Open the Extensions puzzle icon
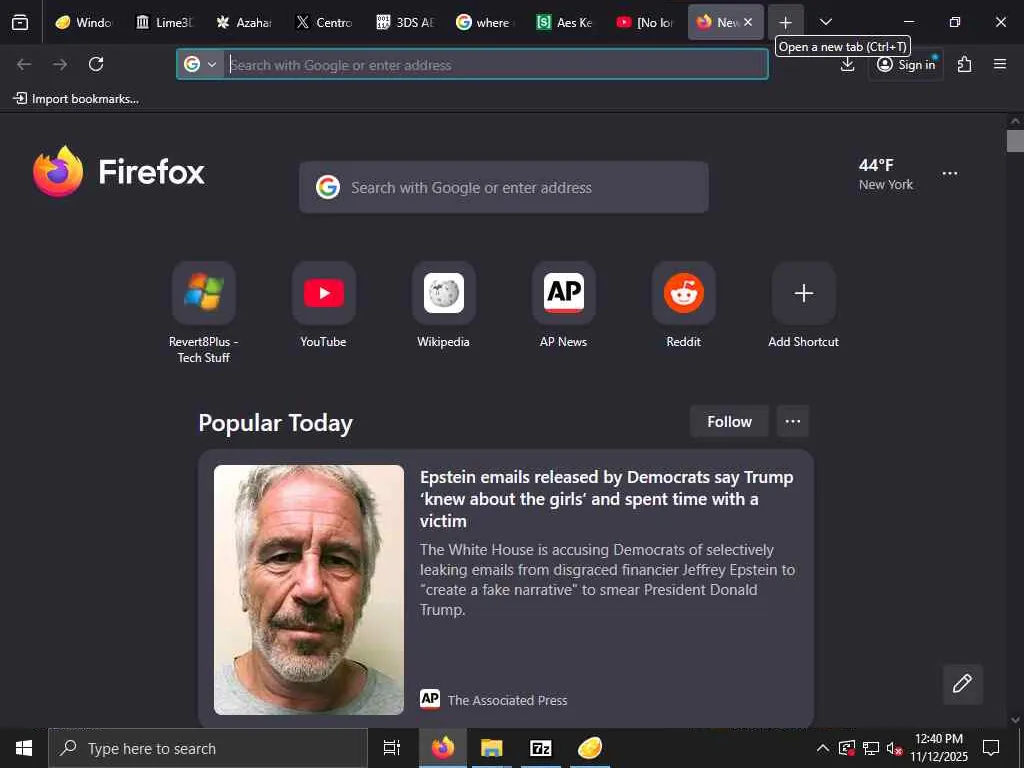 click(965, 64)
